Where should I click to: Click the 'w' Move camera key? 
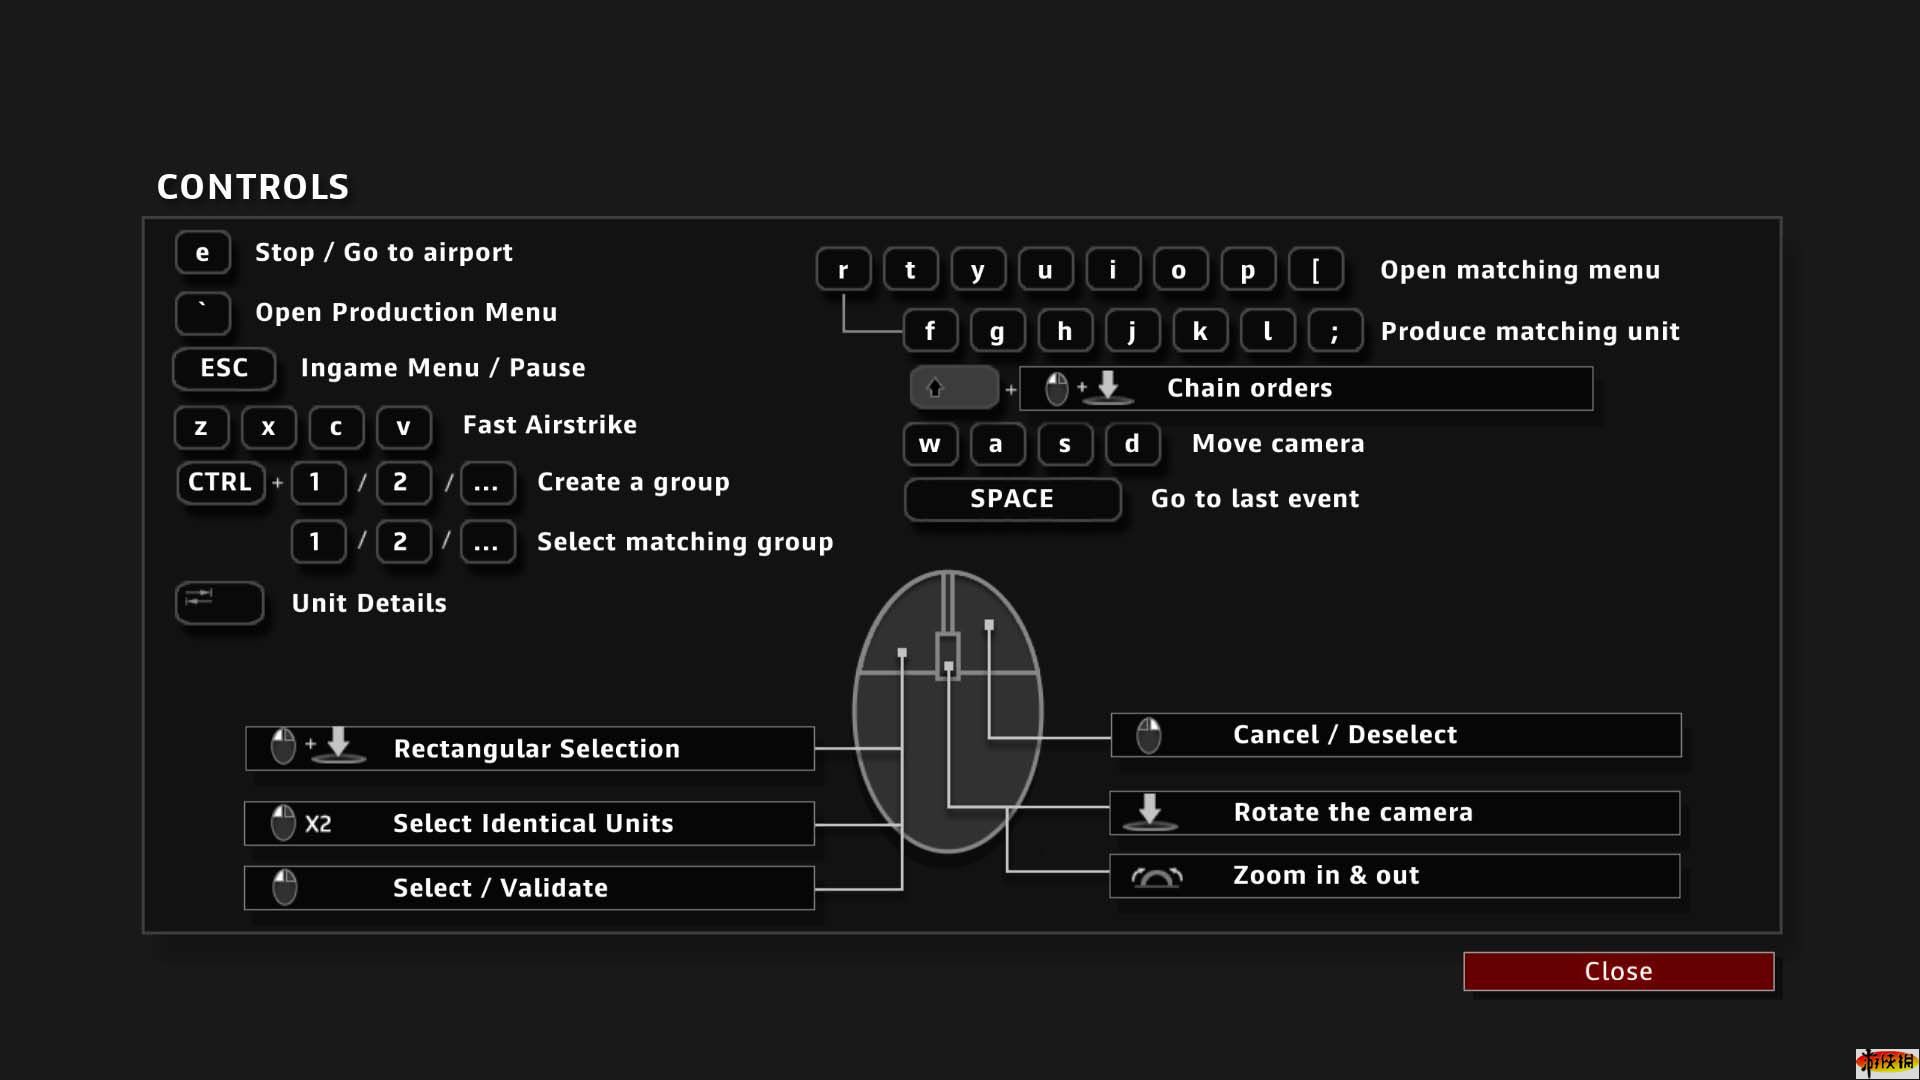(x=929, y=444)
